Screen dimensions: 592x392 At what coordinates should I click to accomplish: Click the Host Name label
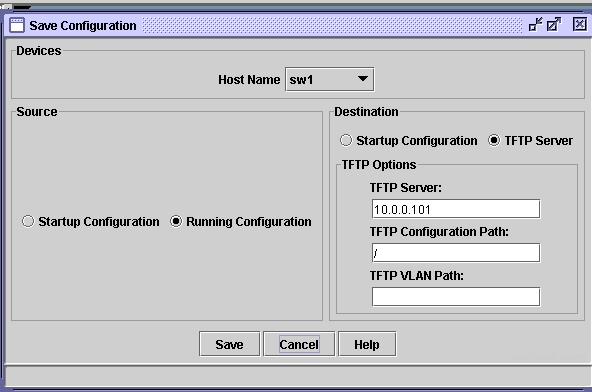tap(249, 80)
